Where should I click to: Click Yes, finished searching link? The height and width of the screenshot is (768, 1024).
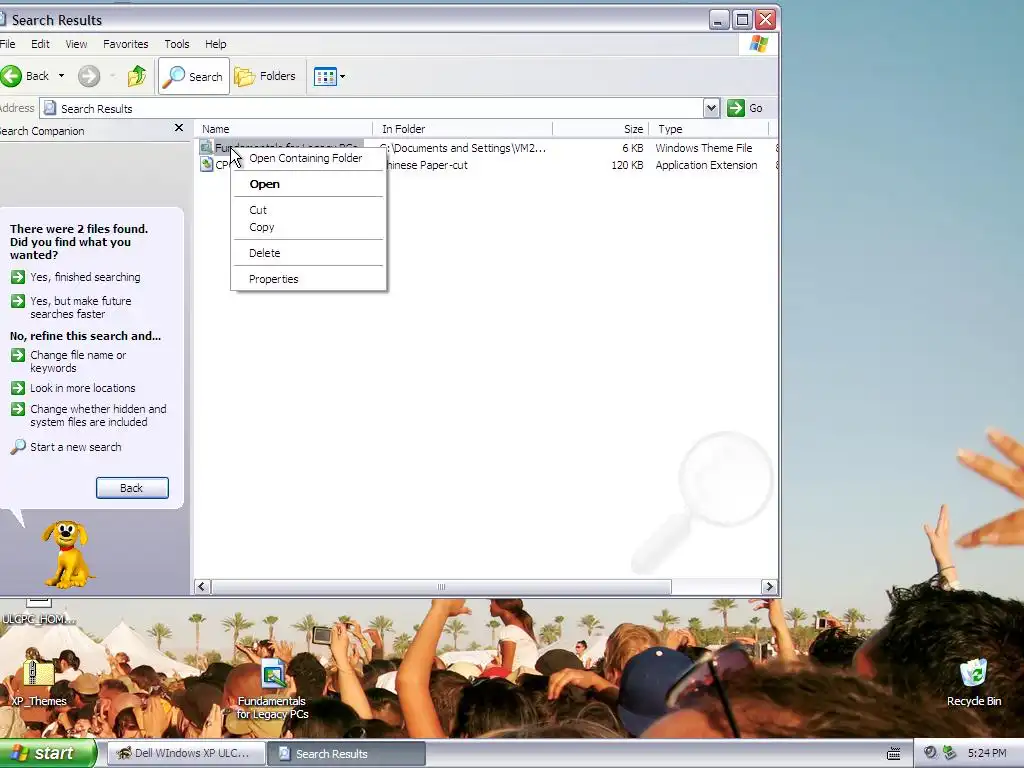tap(85, 277)
